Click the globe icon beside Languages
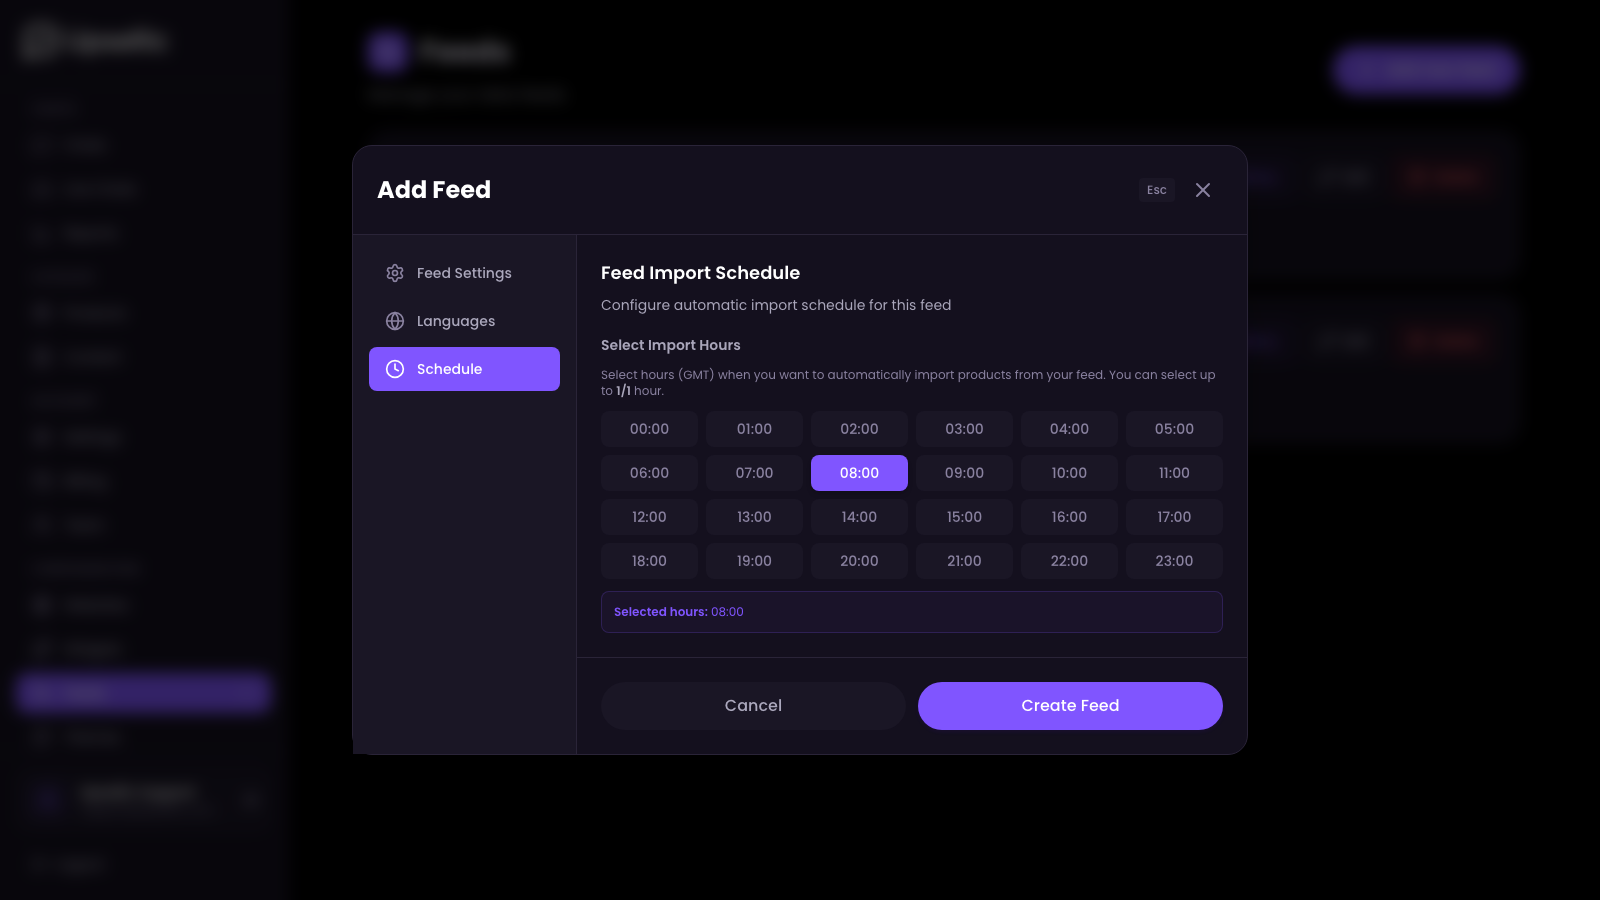 tap(395, 321)
